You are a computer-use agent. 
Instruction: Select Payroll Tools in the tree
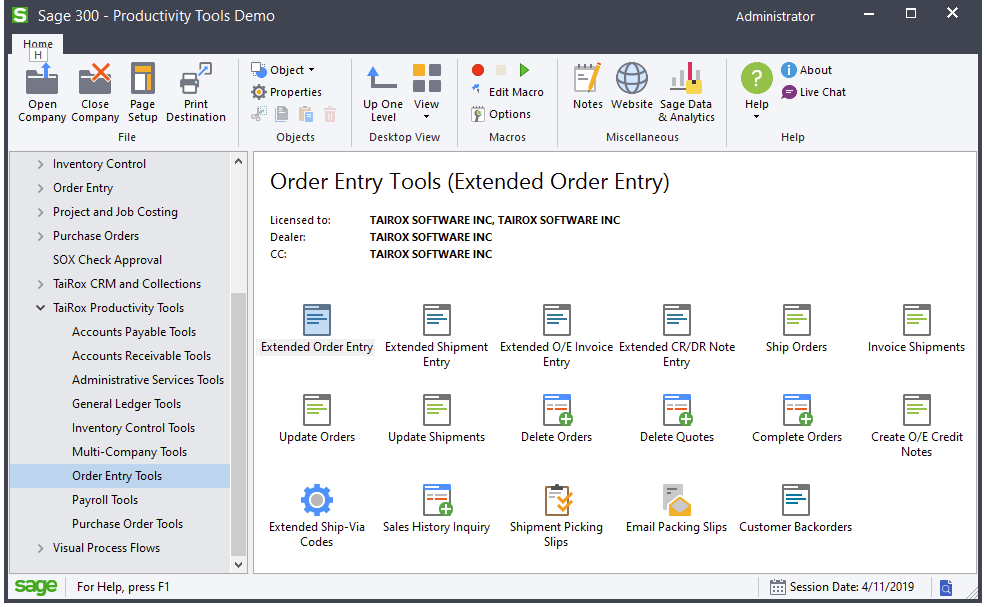pos(105,500)
